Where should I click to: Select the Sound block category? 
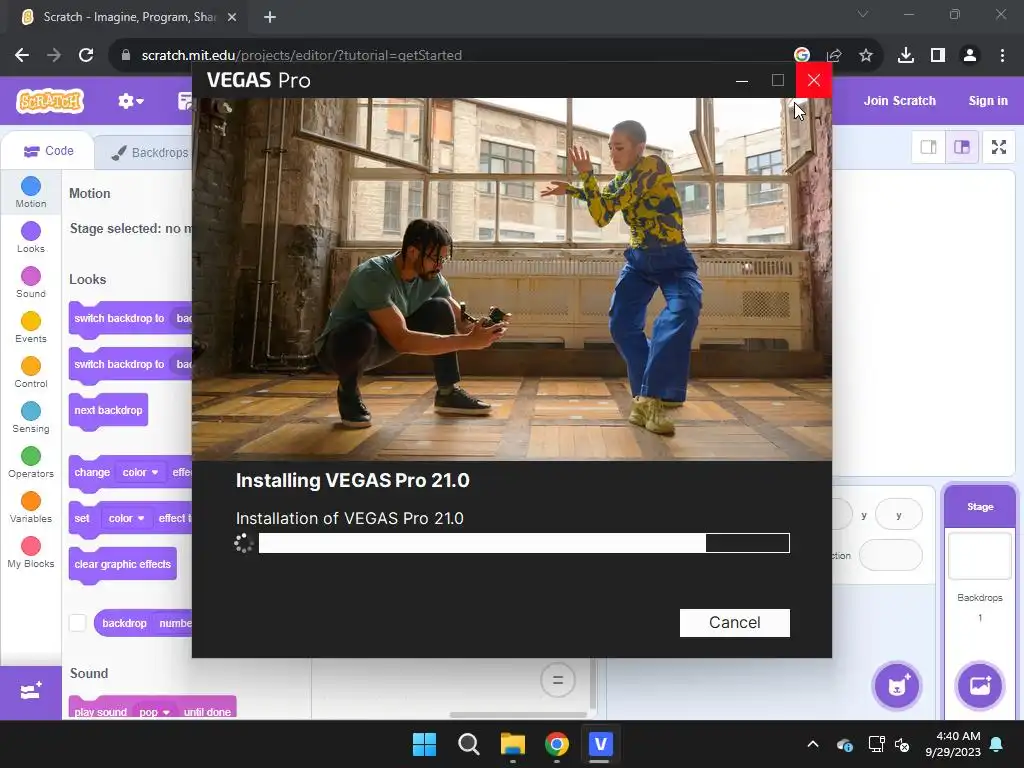coord(31,282)
